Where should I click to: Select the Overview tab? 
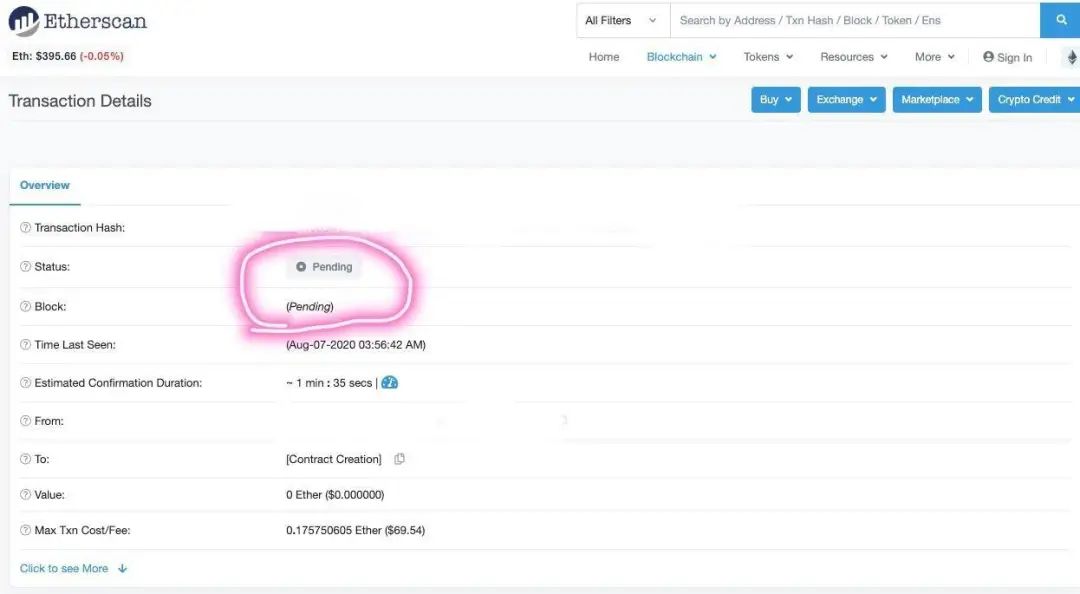[45, 185]
